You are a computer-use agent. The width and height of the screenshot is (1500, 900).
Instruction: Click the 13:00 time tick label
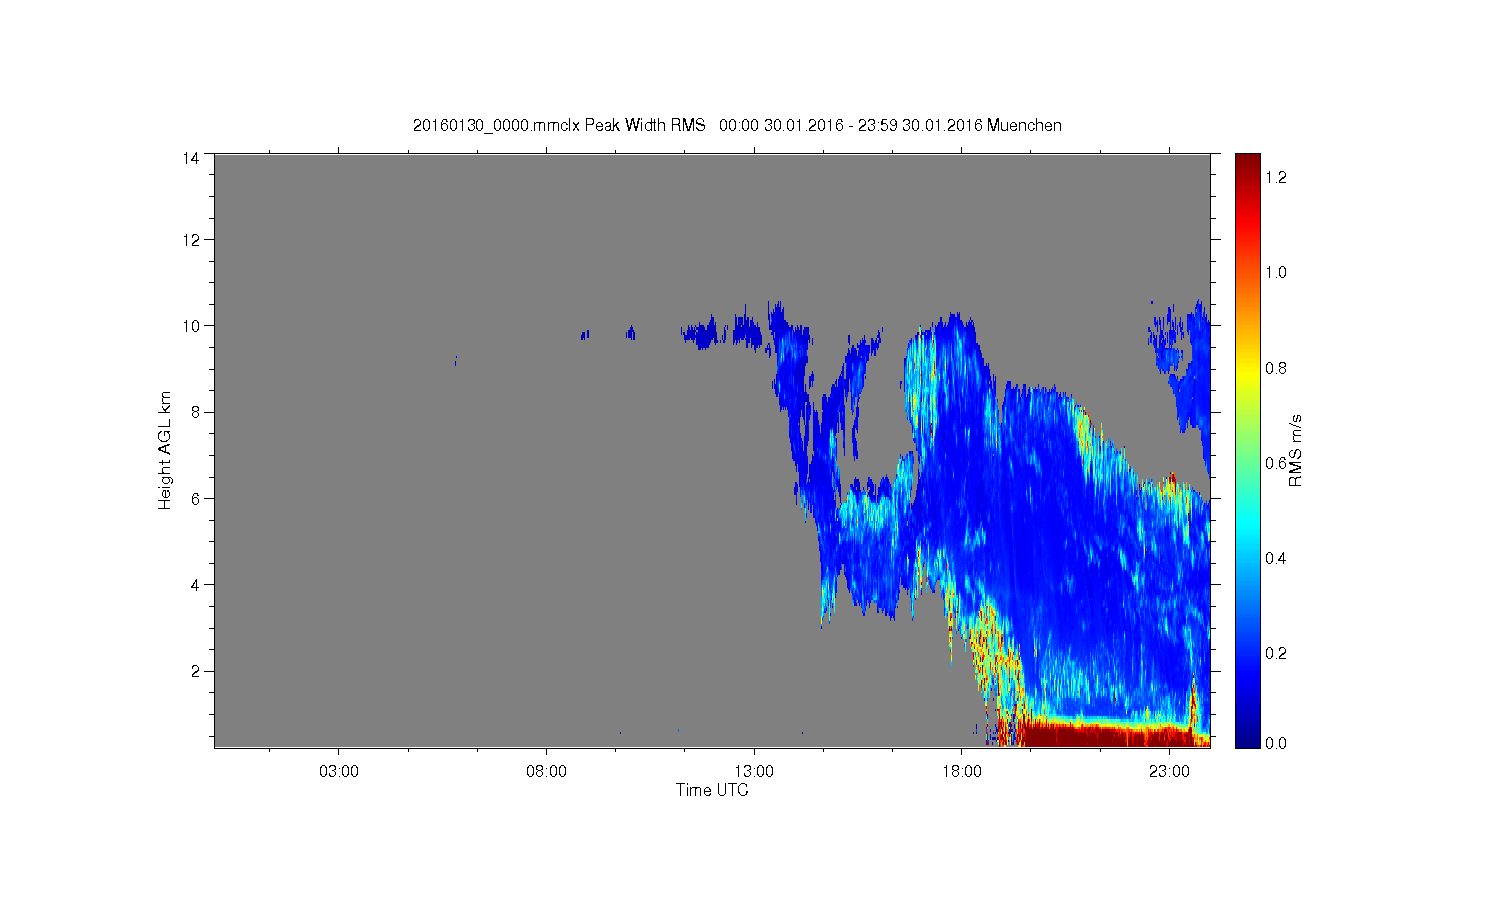click(754, 772)
